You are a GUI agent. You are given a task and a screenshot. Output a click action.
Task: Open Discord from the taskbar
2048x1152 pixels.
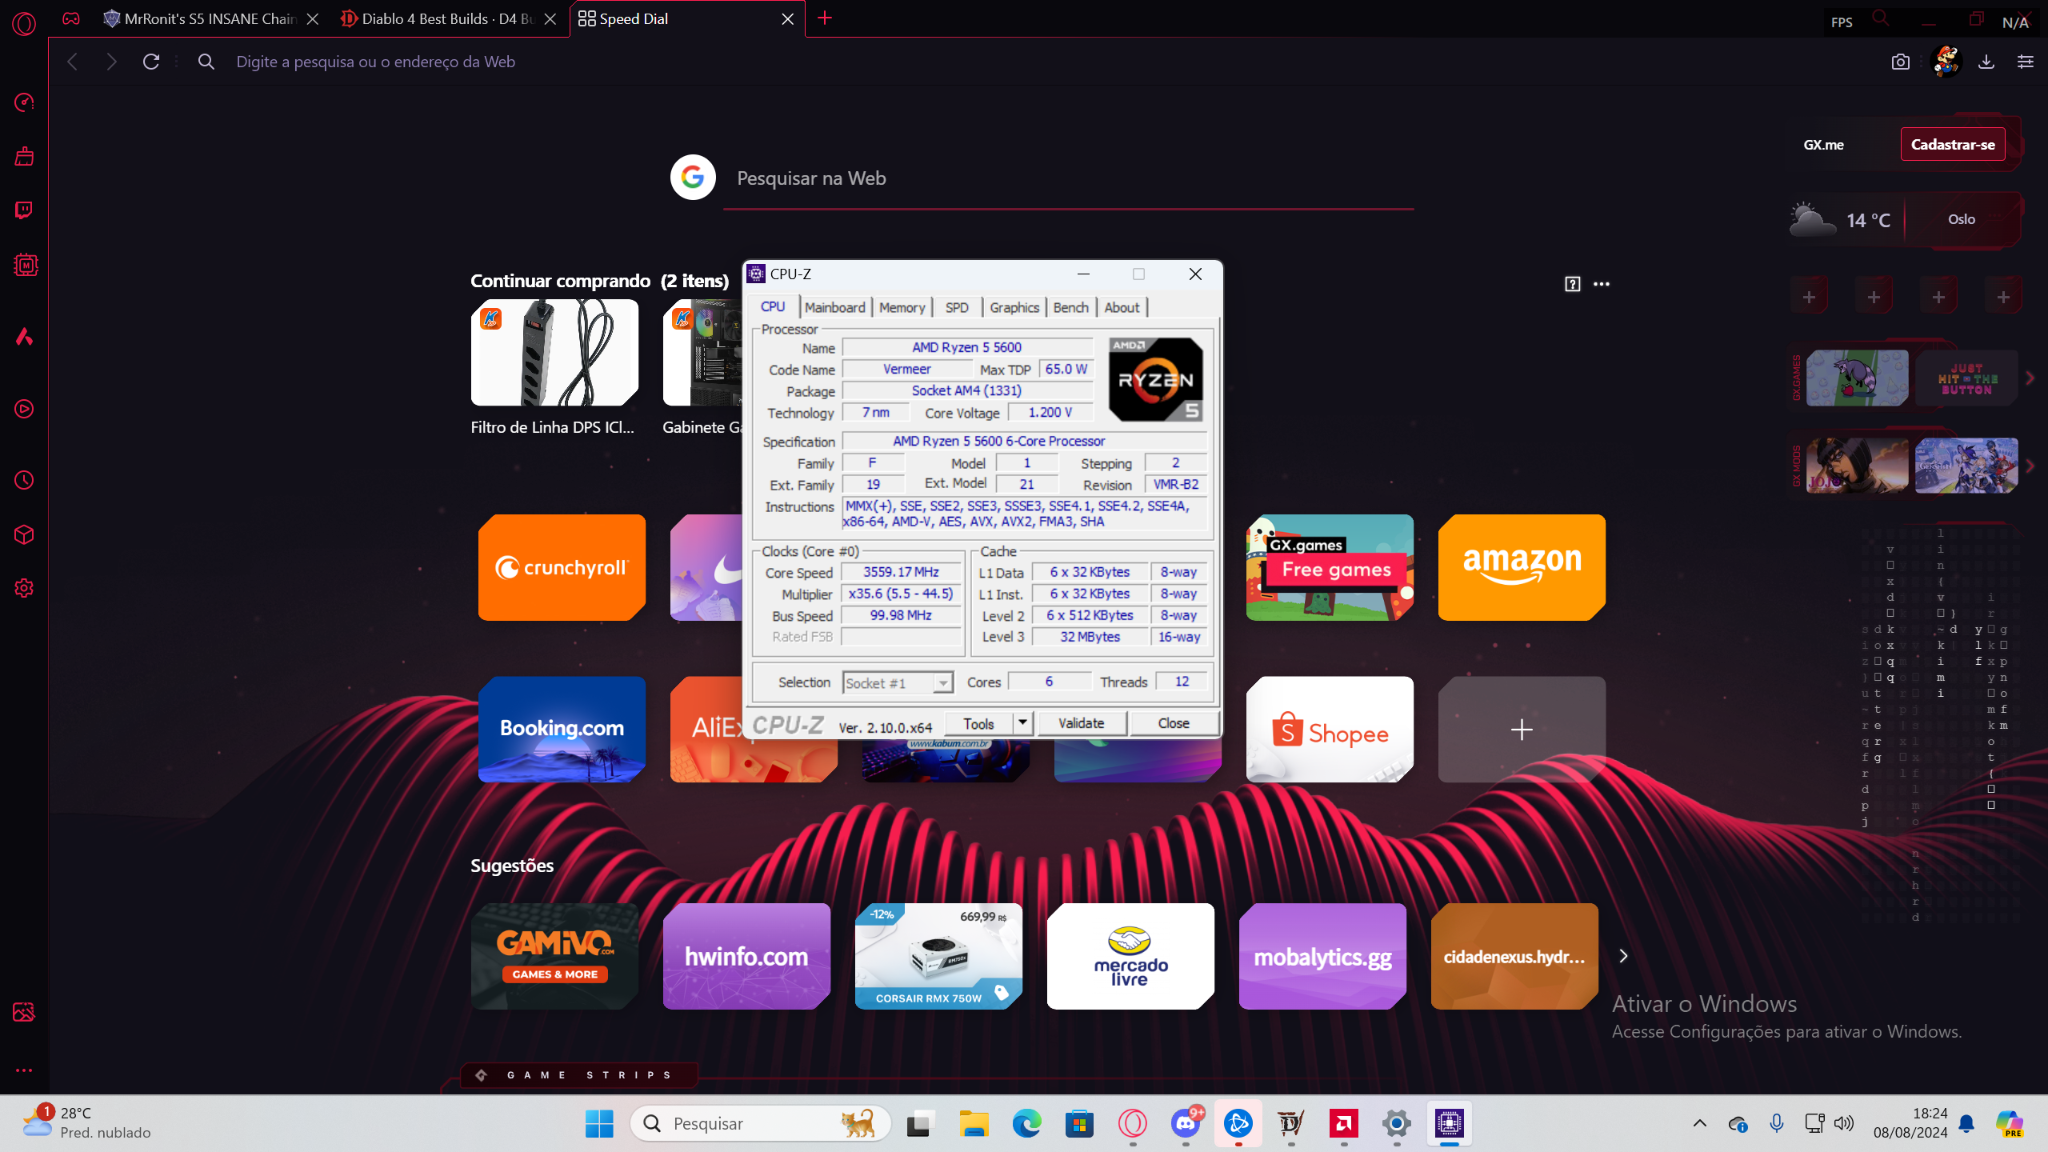1185,1124
